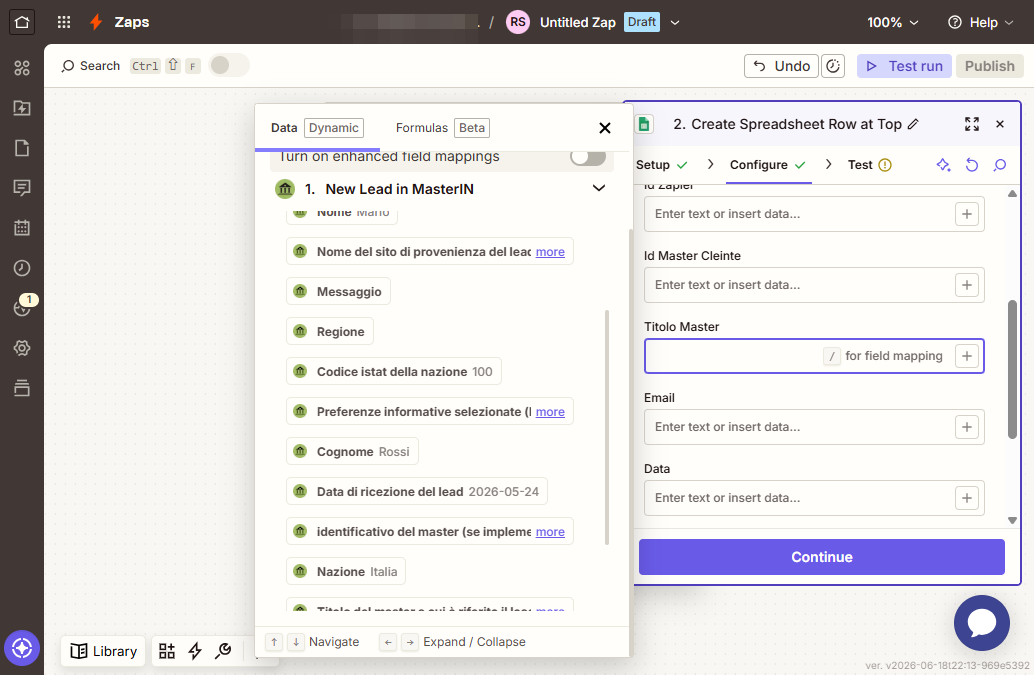Viewport: 1034px width, 675px height.
Task: Click the Undo button
Action: pyautogui.click(x=781, y=66)
